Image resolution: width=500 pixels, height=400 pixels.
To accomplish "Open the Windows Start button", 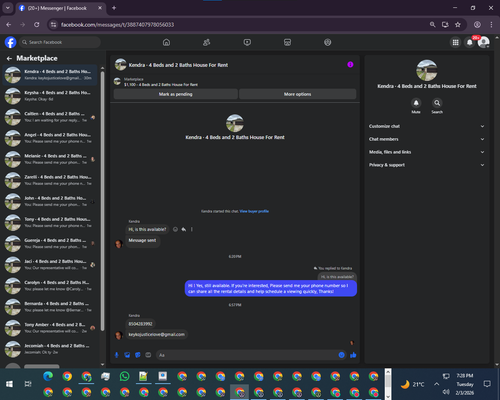I will (x=9, y=384).
